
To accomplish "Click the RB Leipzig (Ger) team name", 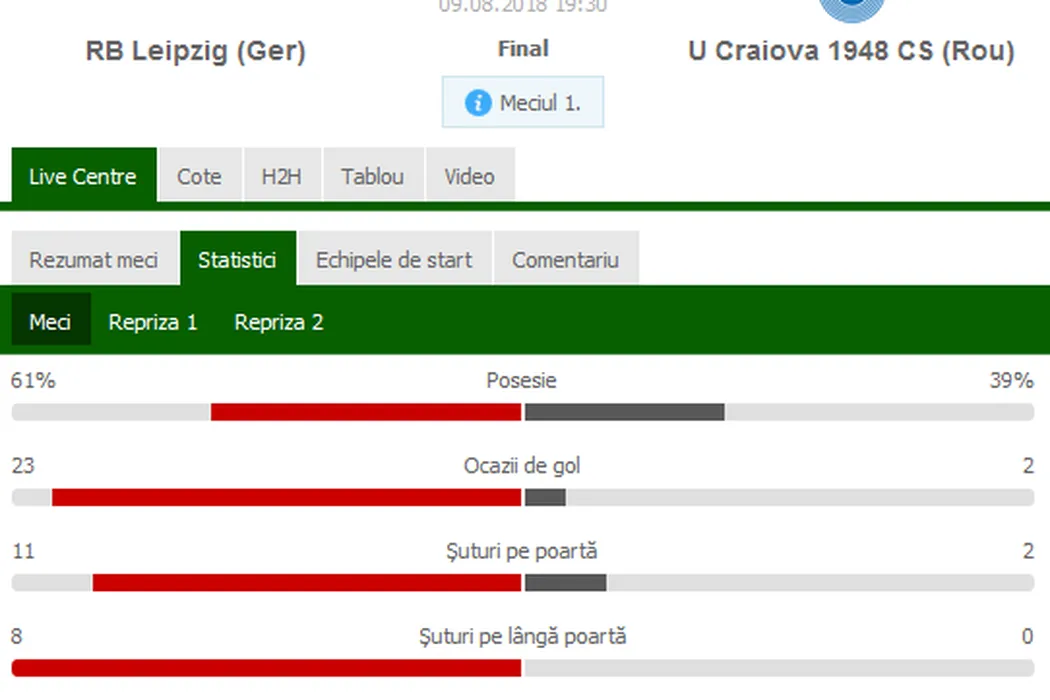I will pos(196,51).
